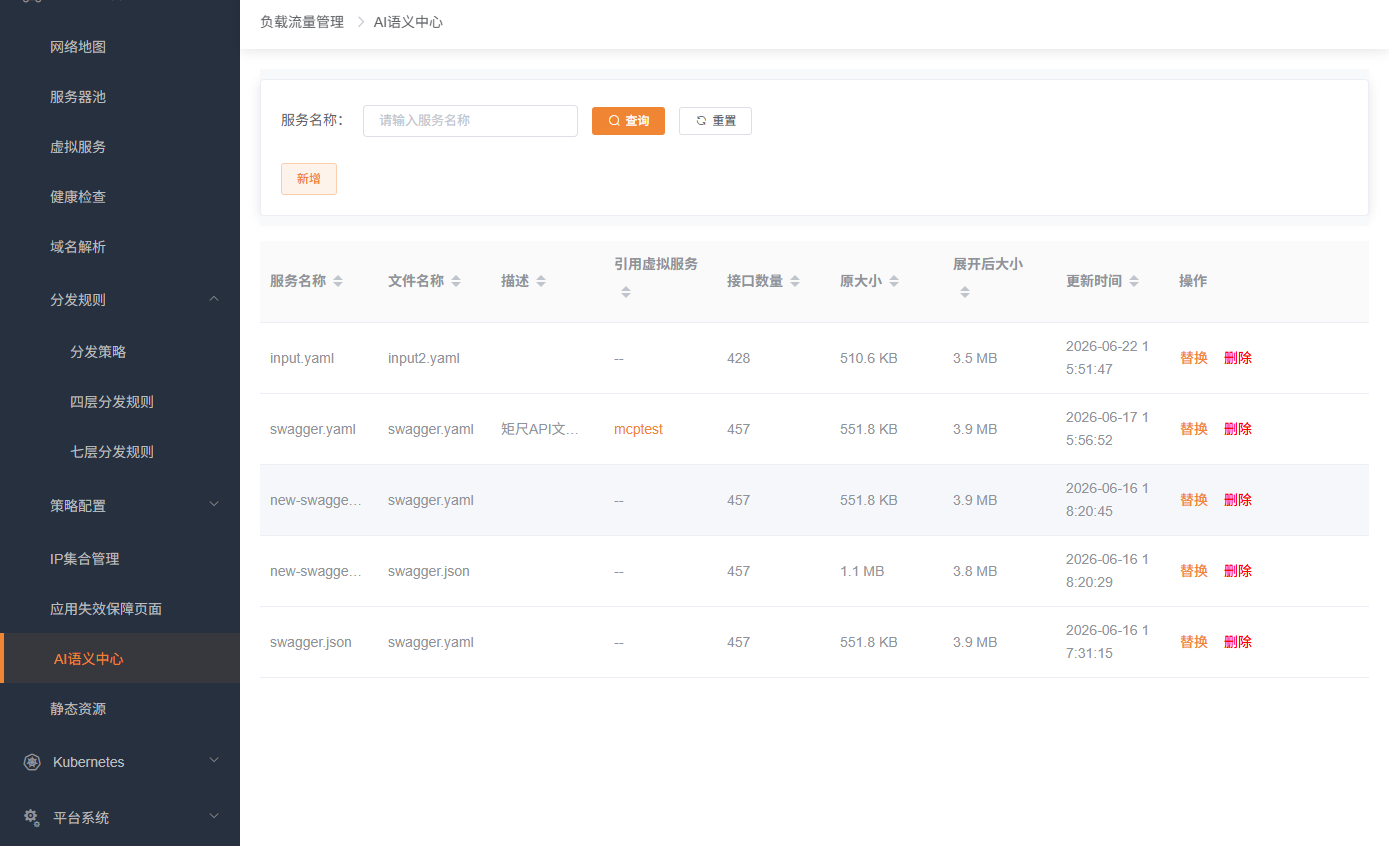Click 删除 in the 18:20:45 row

point(1238,500)
